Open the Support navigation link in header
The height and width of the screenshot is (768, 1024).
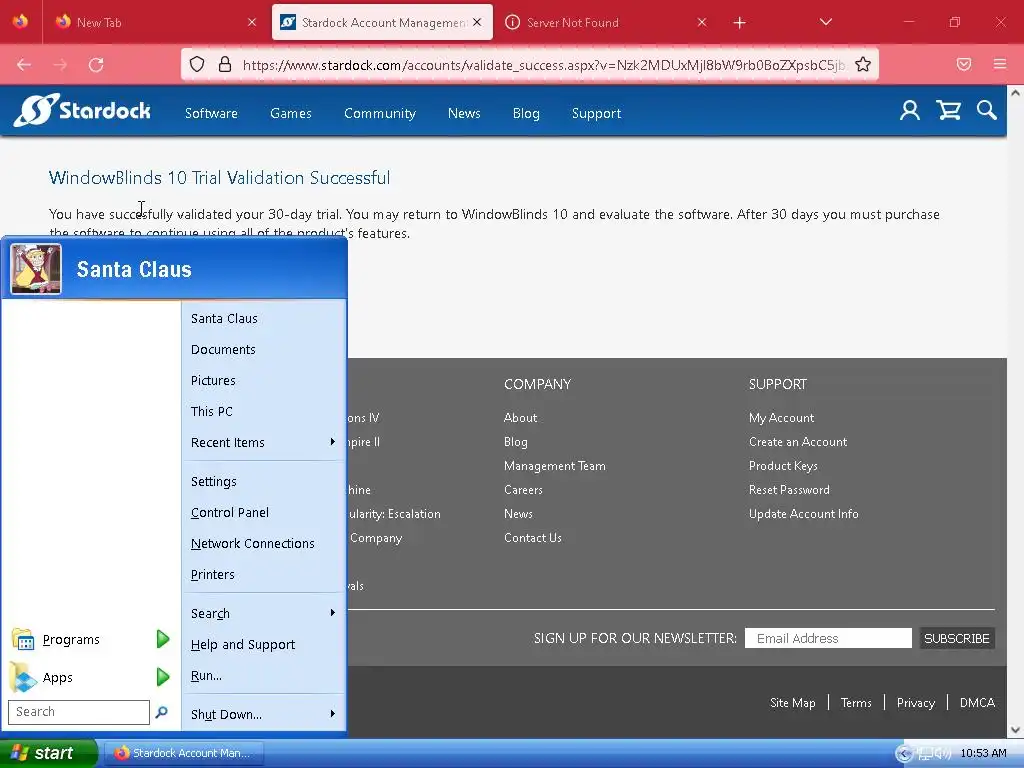(596, 113)
